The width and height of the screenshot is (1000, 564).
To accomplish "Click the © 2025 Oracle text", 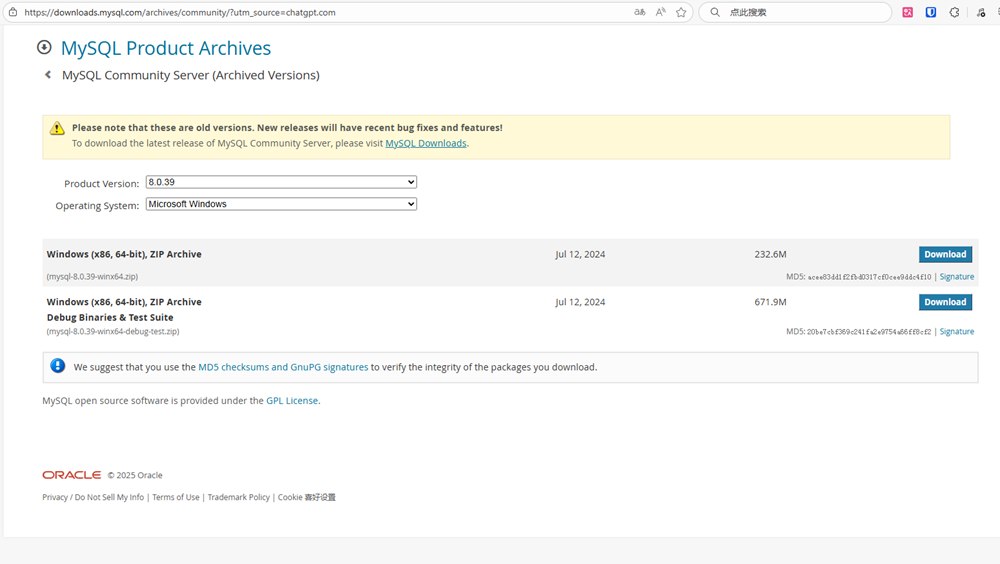I will tap(135, 475).
